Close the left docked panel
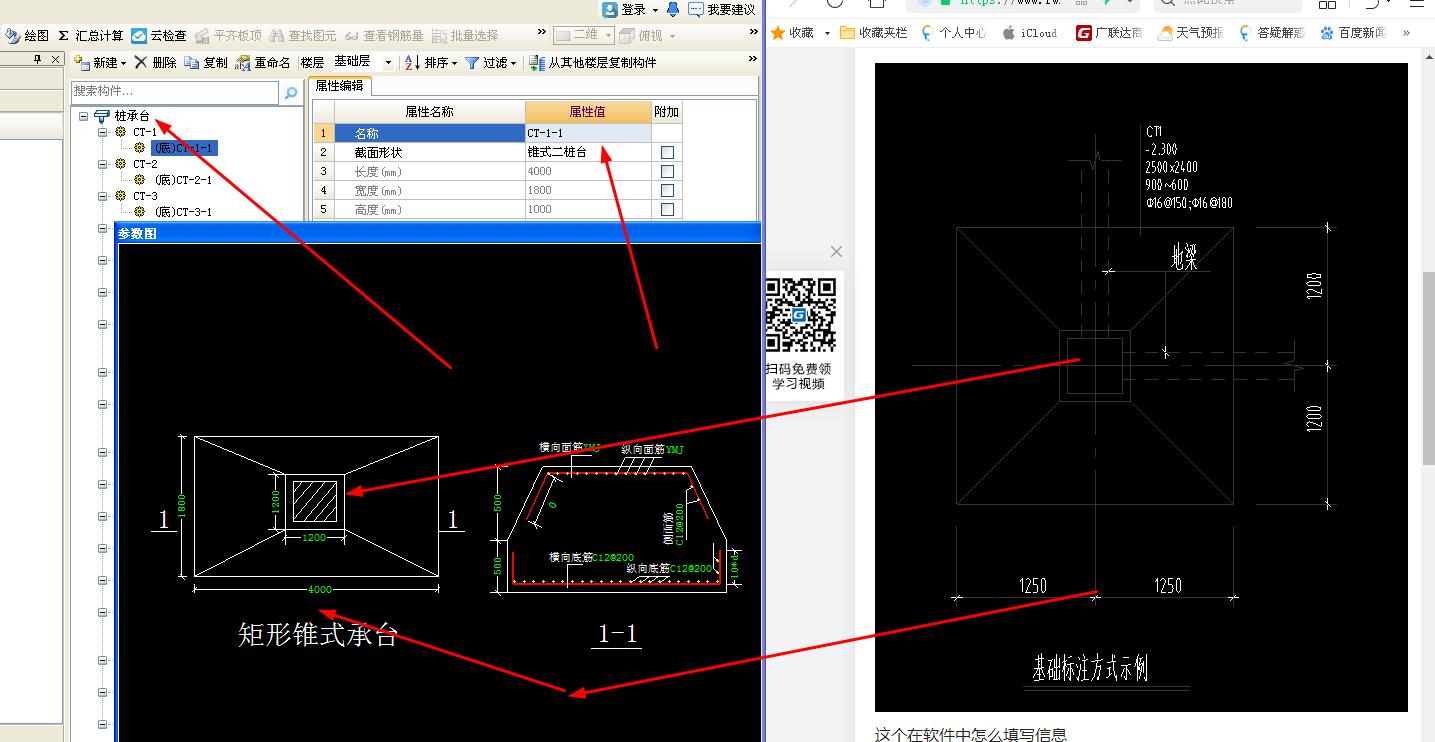The height and width of the screenshot is (742, 1435). (x=56, y=61)
